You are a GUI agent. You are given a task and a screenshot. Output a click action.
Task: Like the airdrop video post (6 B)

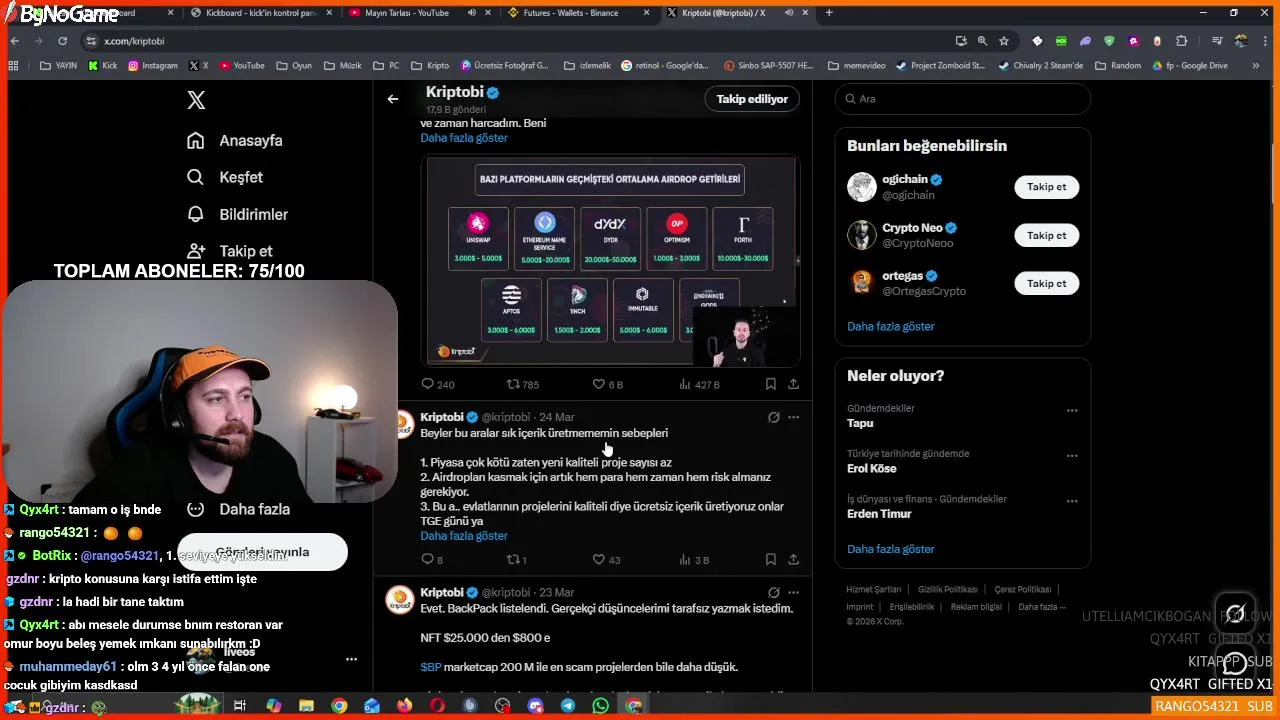(x=608, y=384)
